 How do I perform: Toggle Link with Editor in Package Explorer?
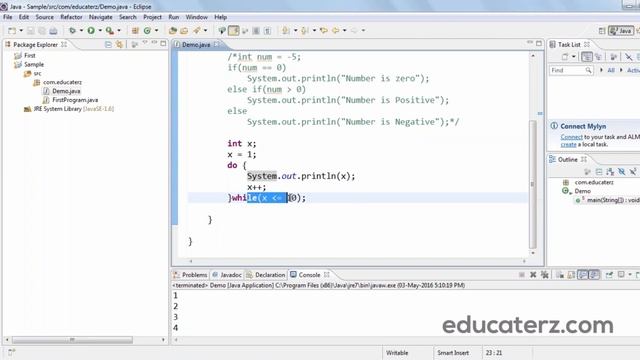120,44
